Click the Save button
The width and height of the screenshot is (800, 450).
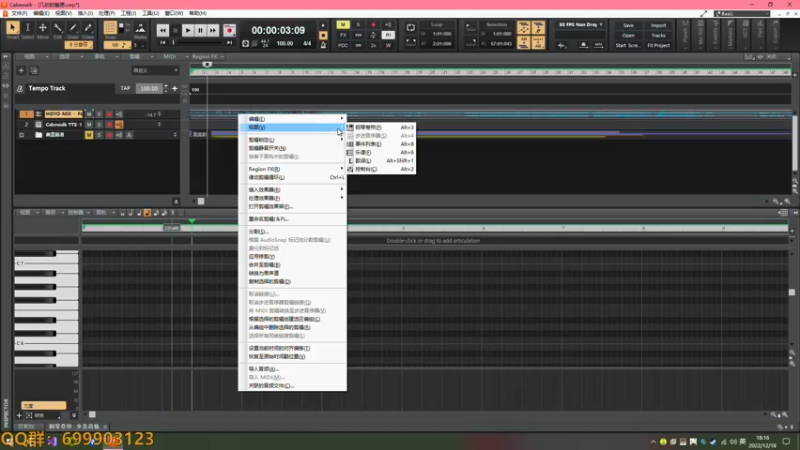(628, 26)
